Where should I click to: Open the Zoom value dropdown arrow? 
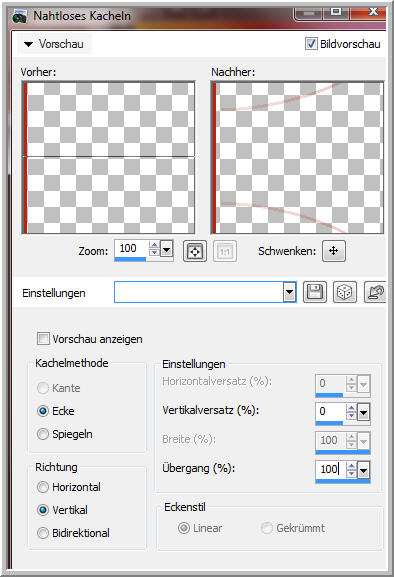[x=167, y=250]
